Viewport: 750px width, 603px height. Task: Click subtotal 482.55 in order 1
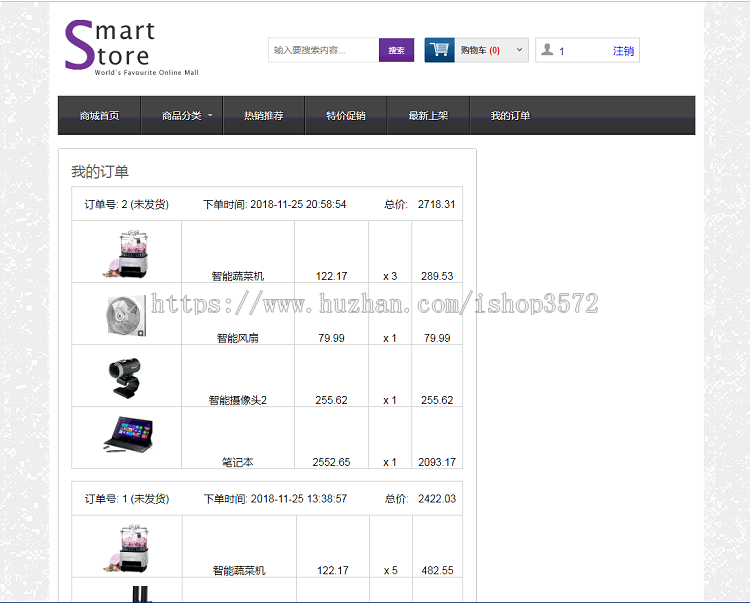click(437, 570)
